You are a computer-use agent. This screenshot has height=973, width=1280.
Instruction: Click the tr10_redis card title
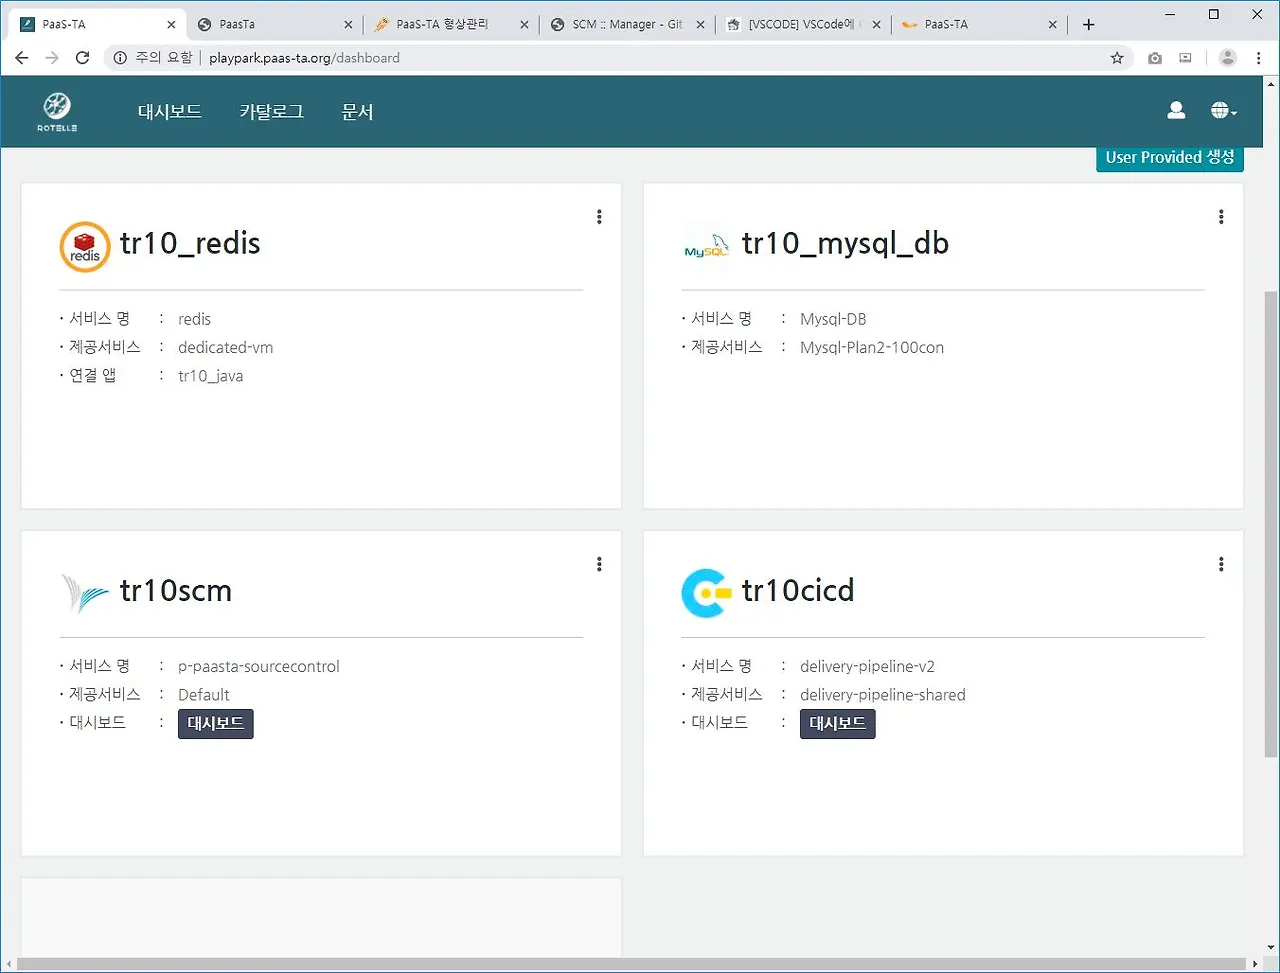point(190,244)
